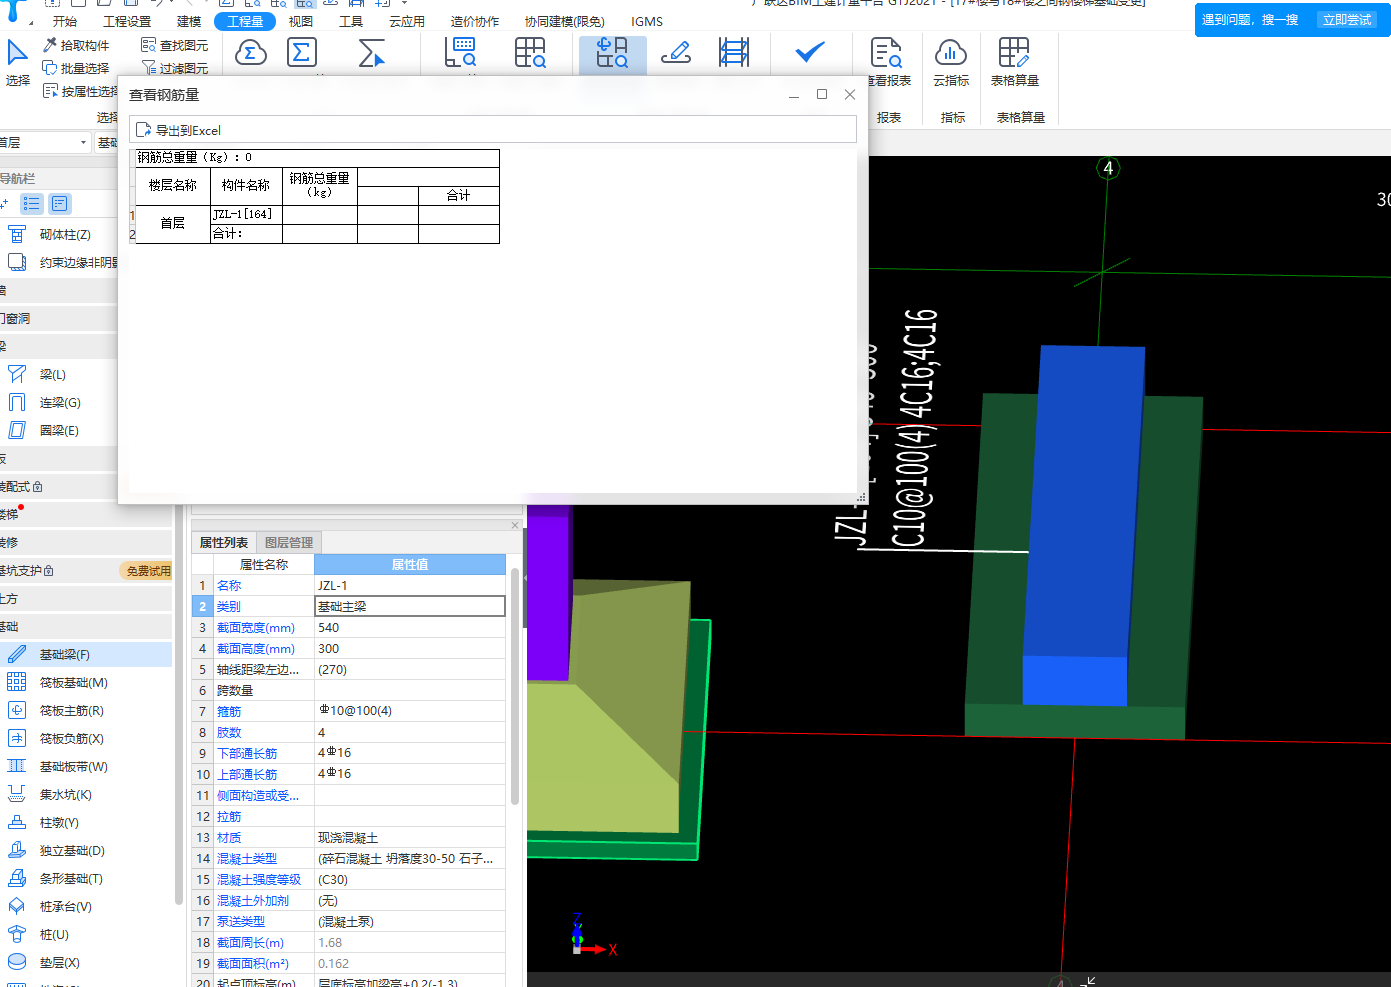Select the 筏板主筋(R) component icon
The height and width of the screenshot is (987, 1391).
[x=17, y=710]
